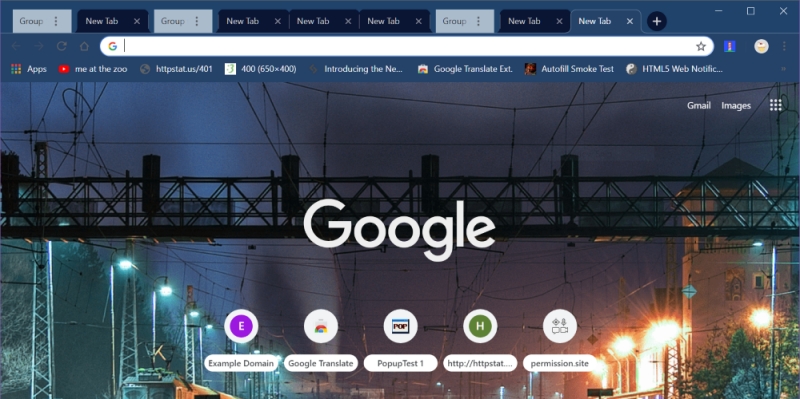
Task: Open the first Group's three-dot menu
Action: (x=56, y=21)
